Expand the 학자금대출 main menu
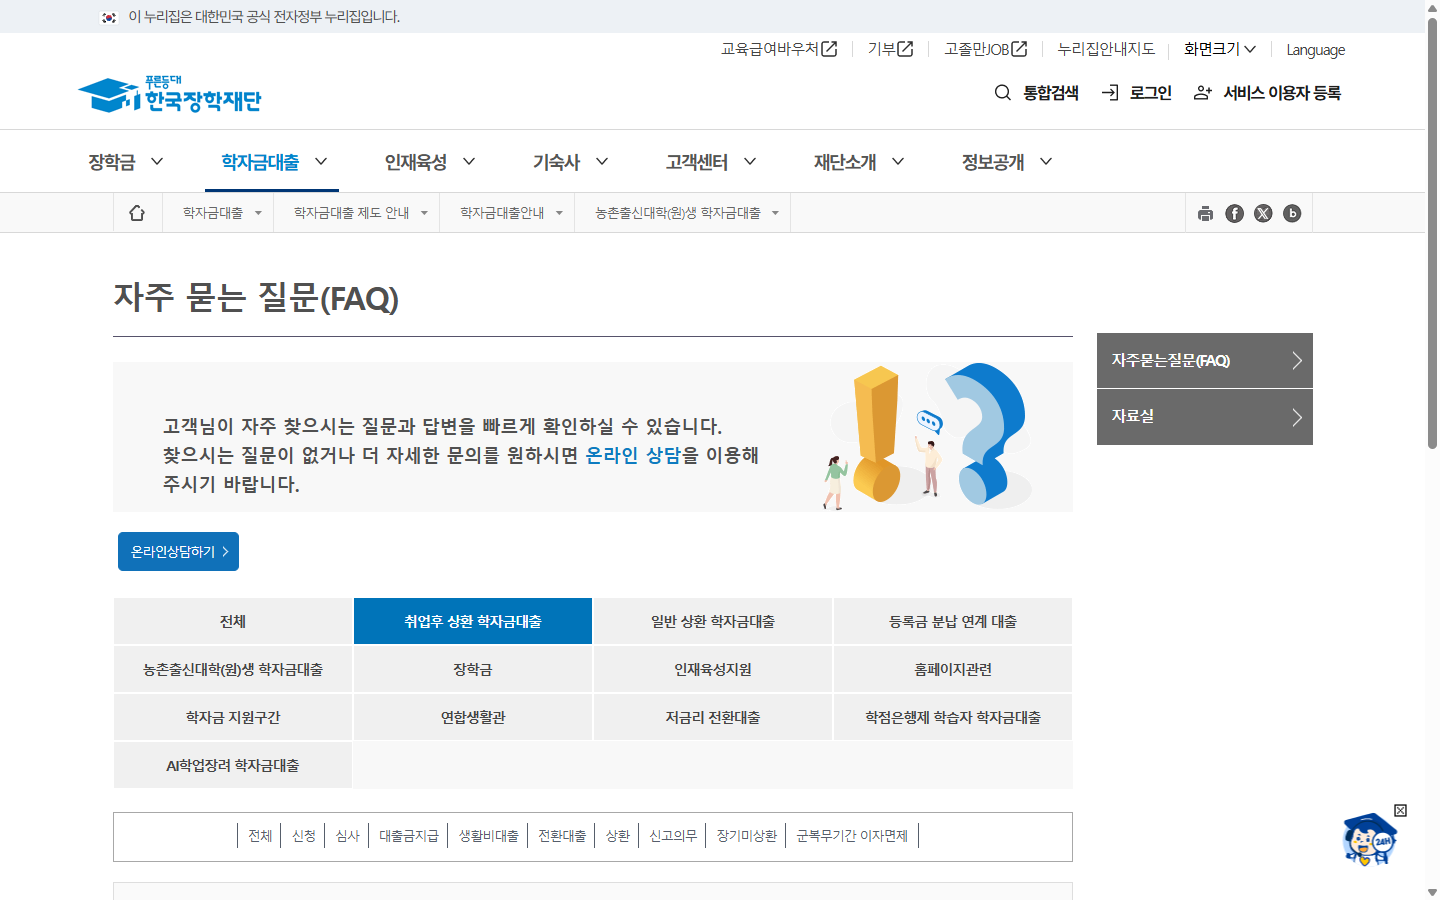Viewport: 1440px width, 900px height. [274, 162]
